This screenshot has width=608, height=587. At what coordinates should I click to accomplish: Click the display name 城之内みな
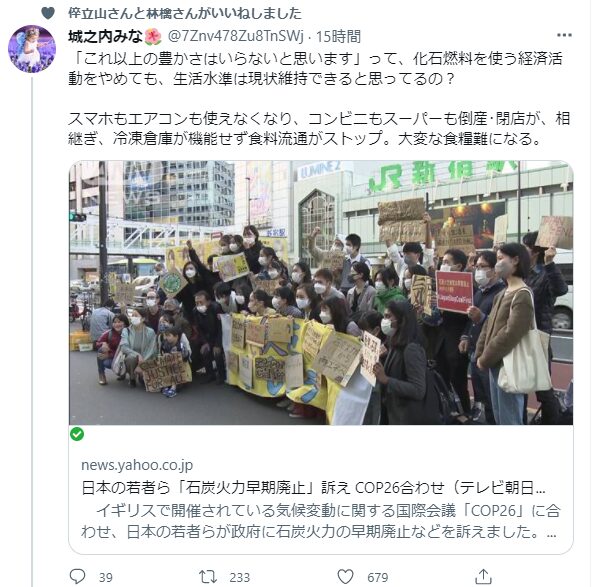[105, 36]
